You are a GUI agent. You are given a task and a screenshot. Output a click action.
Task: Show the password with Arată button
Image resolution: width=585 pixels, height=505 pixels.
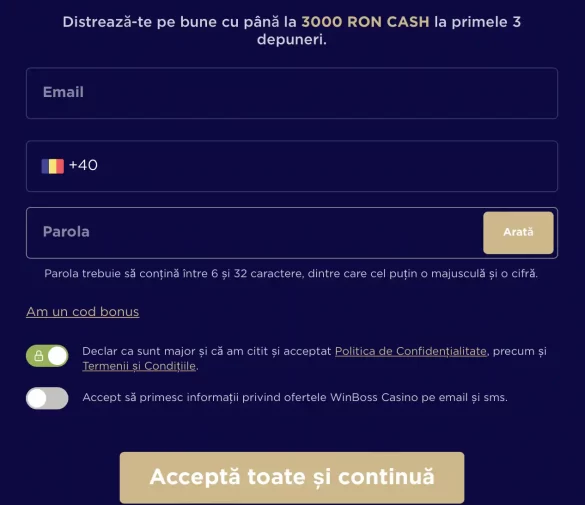[518, 233]
